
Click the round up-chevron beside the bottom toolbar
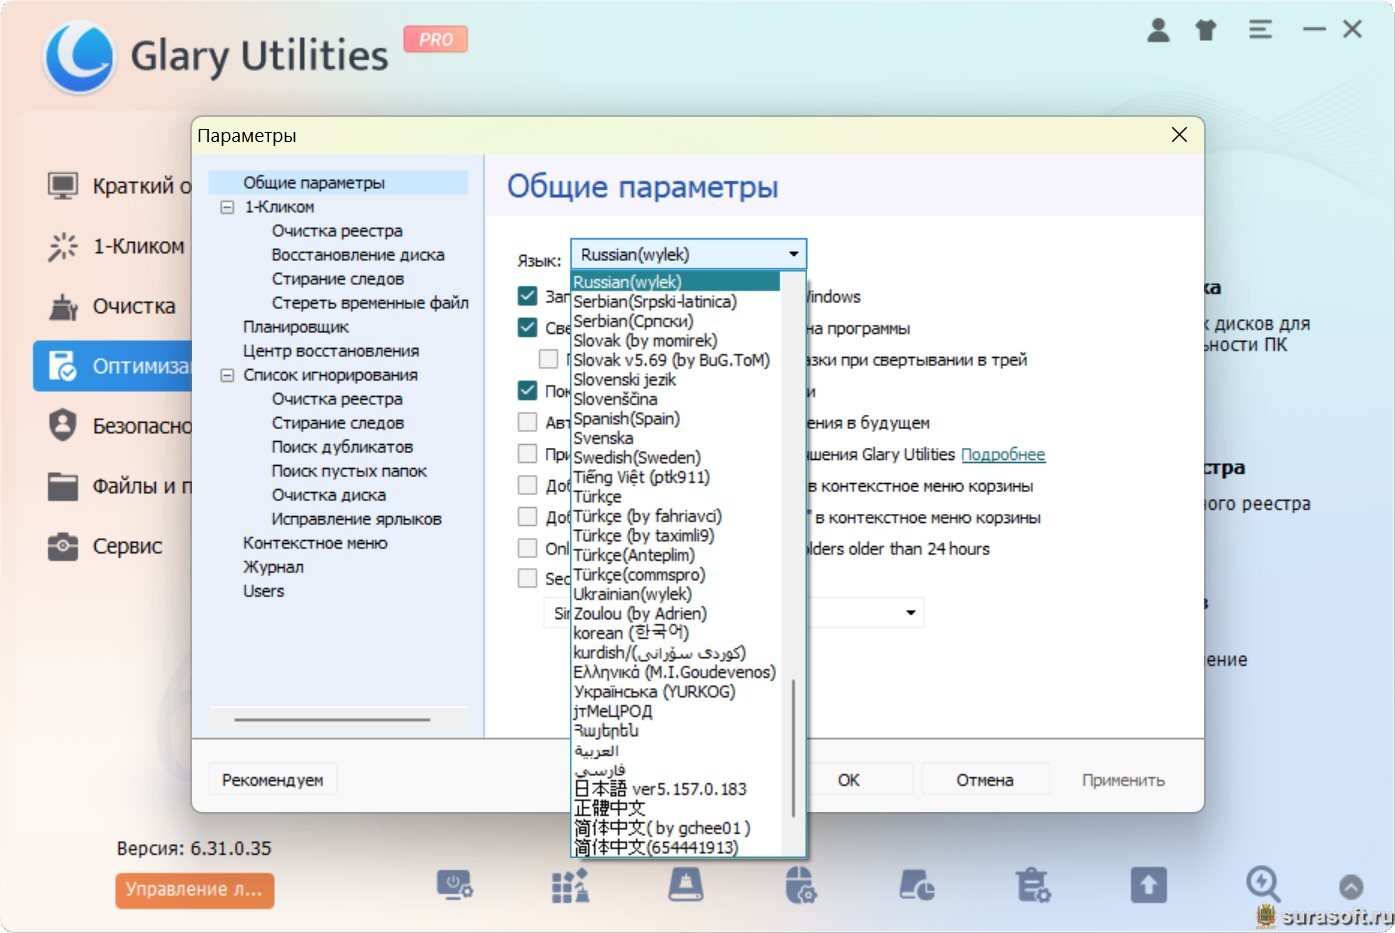click(x=1351, y=886)
